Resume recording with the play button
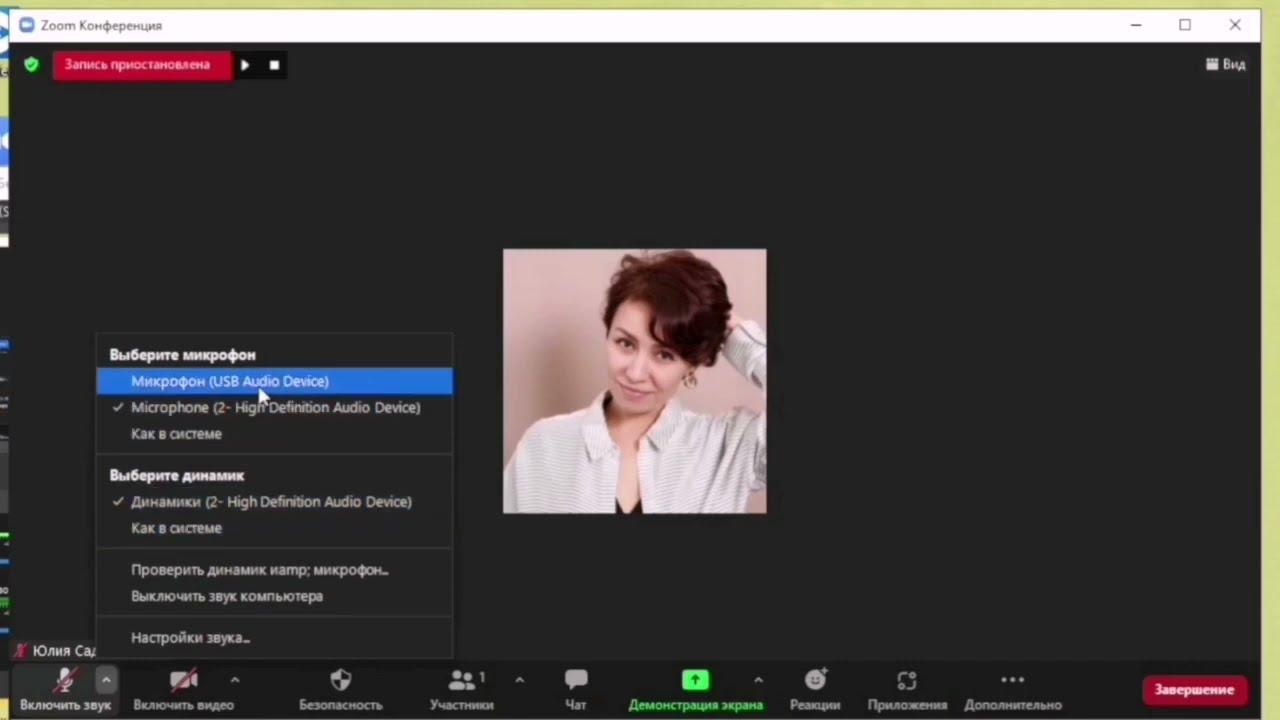Viewport: 1280px width, 720px height. [x=245, y=65]
